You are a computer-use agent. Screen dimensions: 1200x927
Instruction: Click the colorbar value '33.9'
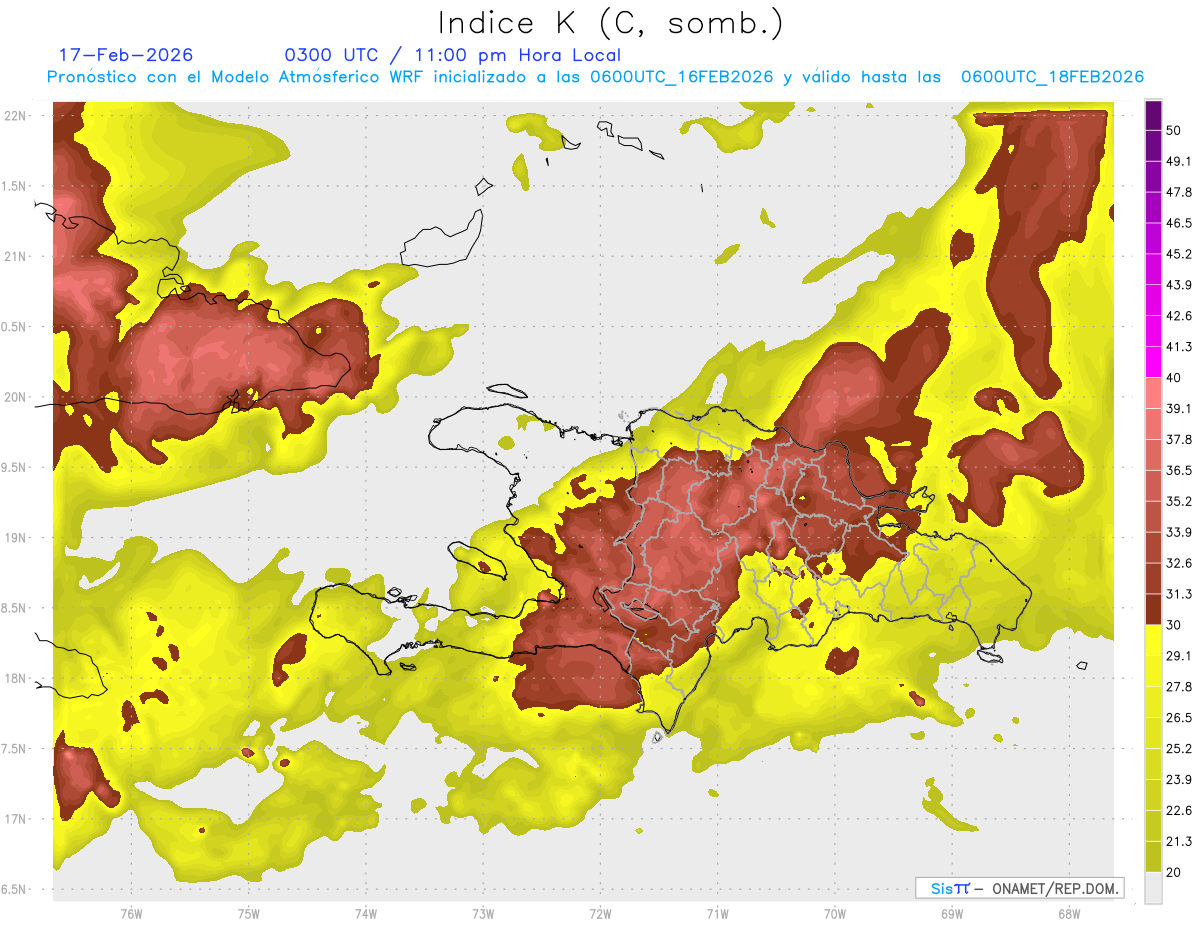1179,532
